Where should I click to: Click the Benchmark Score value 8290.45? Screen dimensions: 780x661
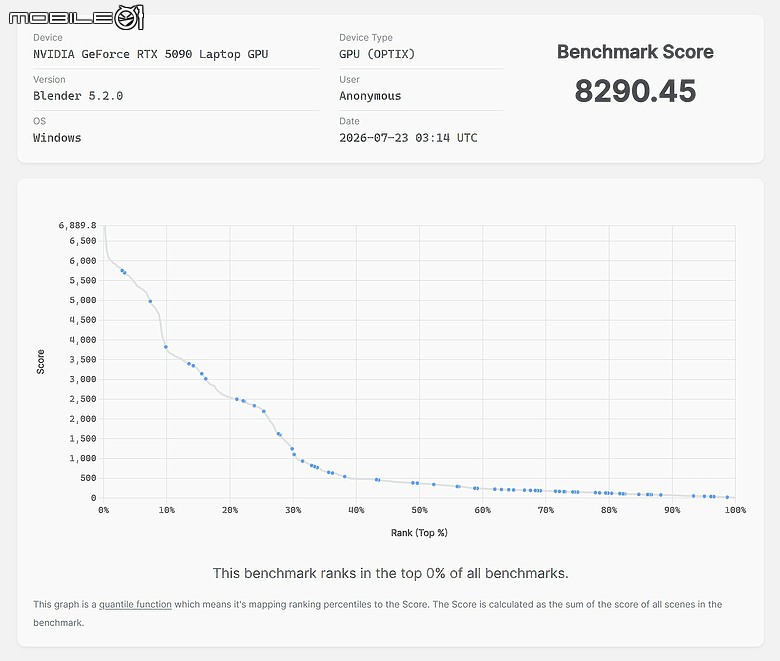635,91
